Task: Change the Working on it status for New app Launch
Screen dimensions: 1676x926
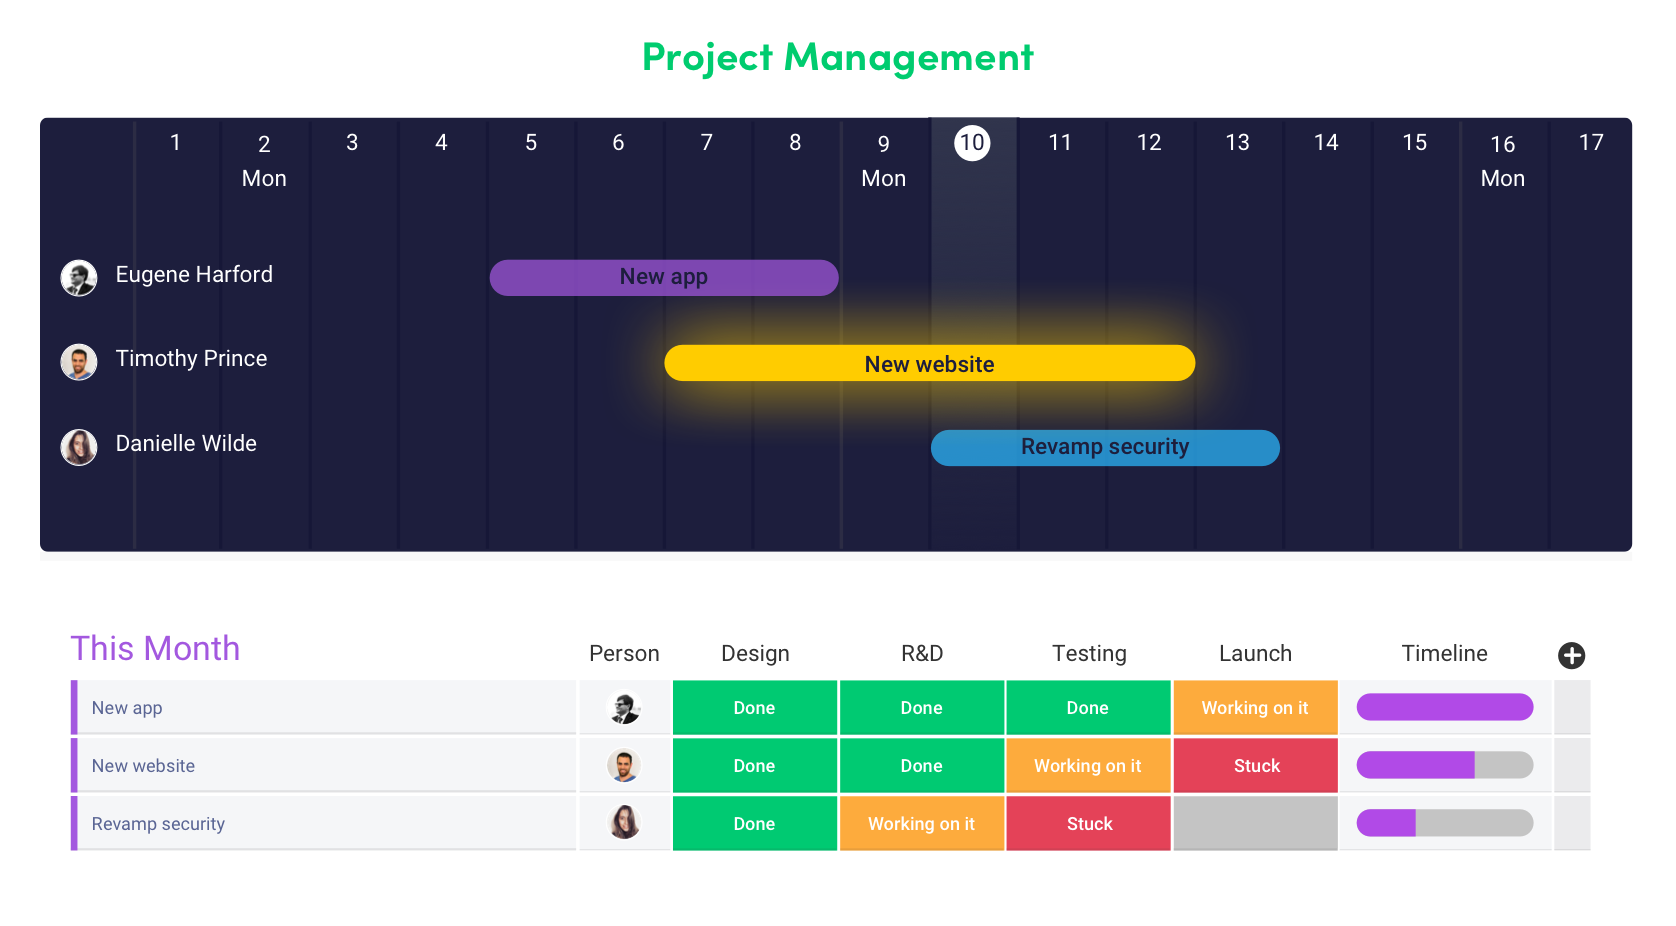Action: click(1255, 707)
